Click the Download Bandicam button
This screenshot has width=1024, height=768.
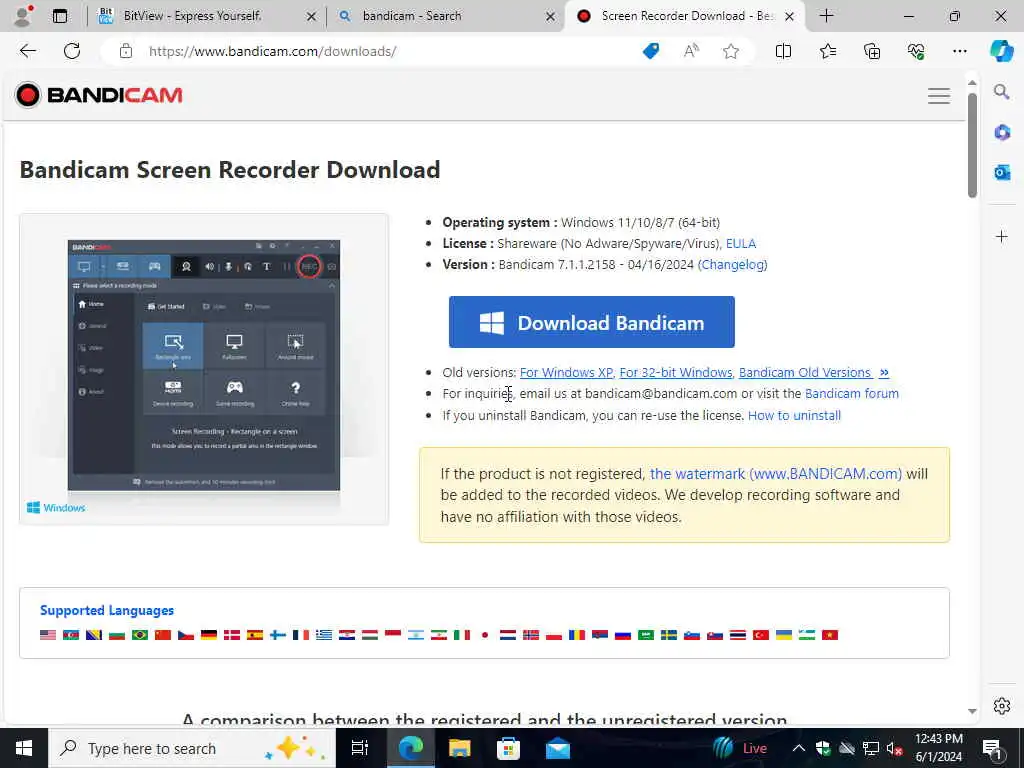592,322
